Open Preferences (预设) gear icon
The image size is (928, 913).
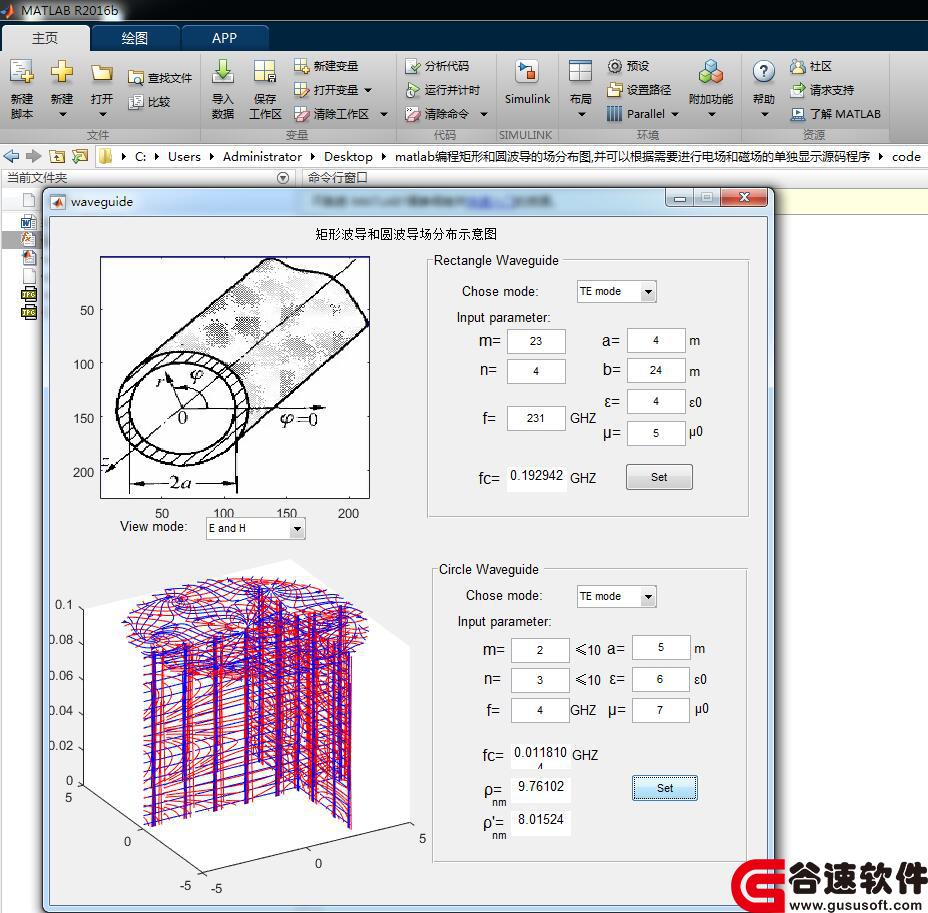pyautogui.click(x=615, y=66)
